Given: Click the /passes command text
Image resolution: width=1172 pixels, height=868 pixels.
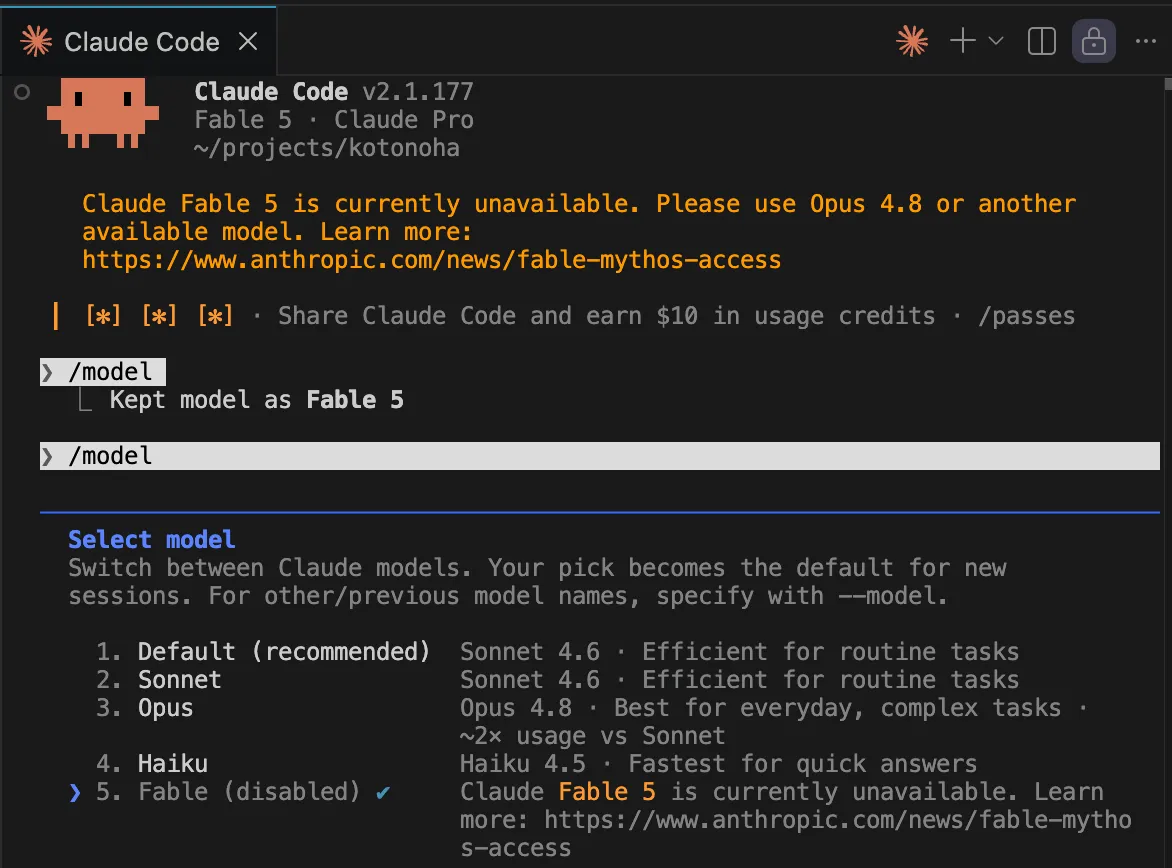Looking at the screenshot, I should pos(1026,316).
